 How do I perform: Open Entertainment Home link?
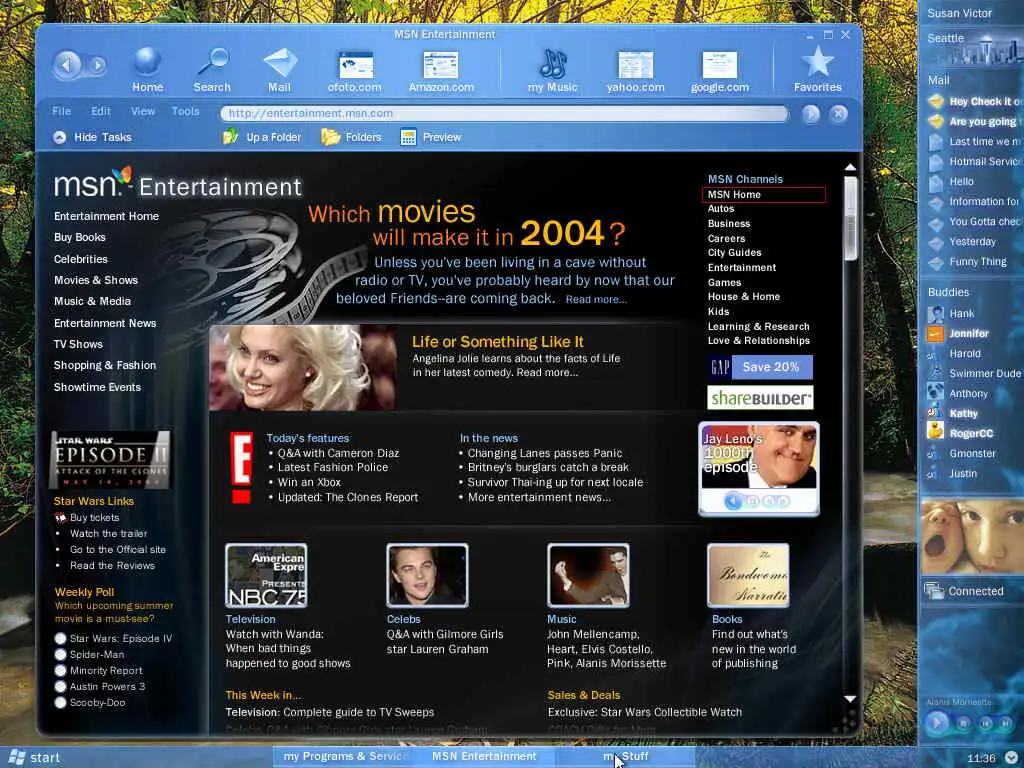[x=106, y=216]
